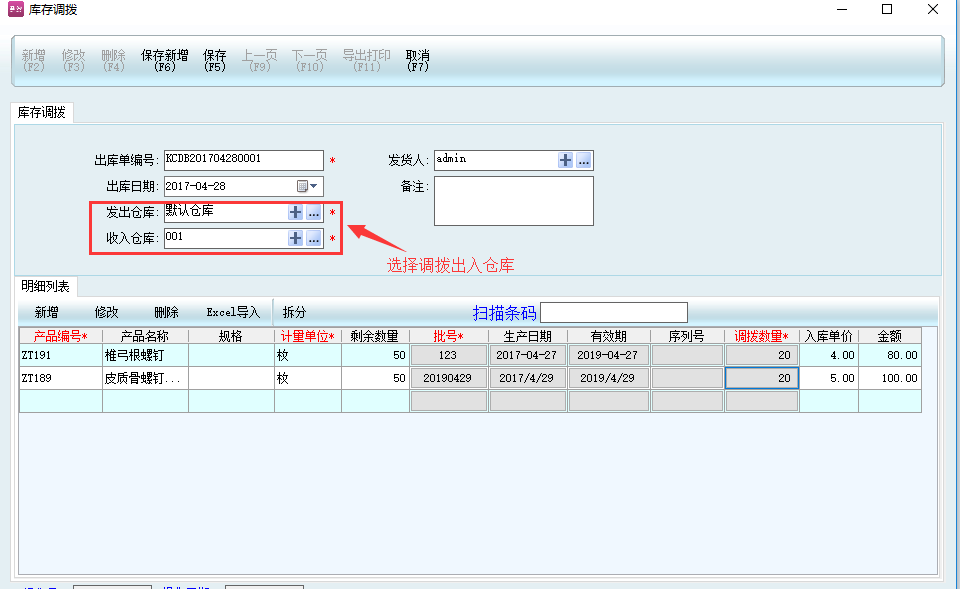The width and height of the screenshot is (960, 589).
Task: Click plus icon beside 收入仓库 field
Action: point(295,238)
